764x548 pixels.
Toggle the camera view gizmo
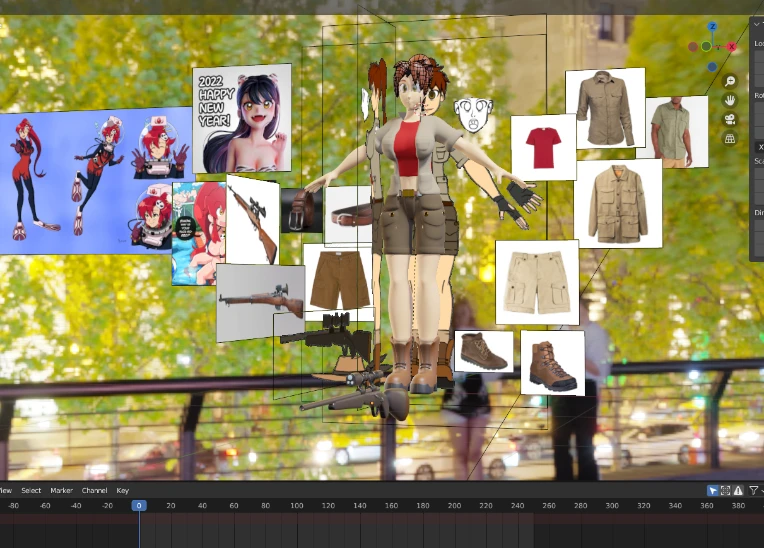click(x=729, y=119)
